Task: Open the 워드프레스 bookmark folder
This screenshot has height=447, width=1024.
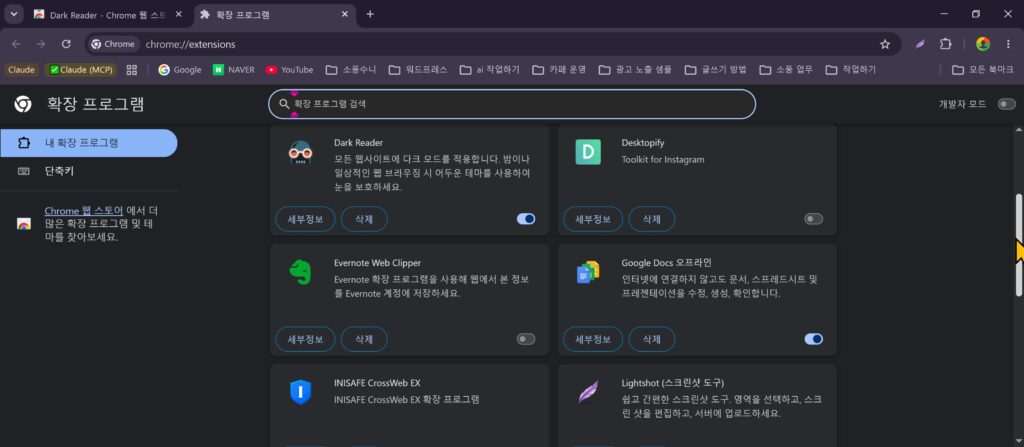Action: pyautogui.click(x=418, y=69)
